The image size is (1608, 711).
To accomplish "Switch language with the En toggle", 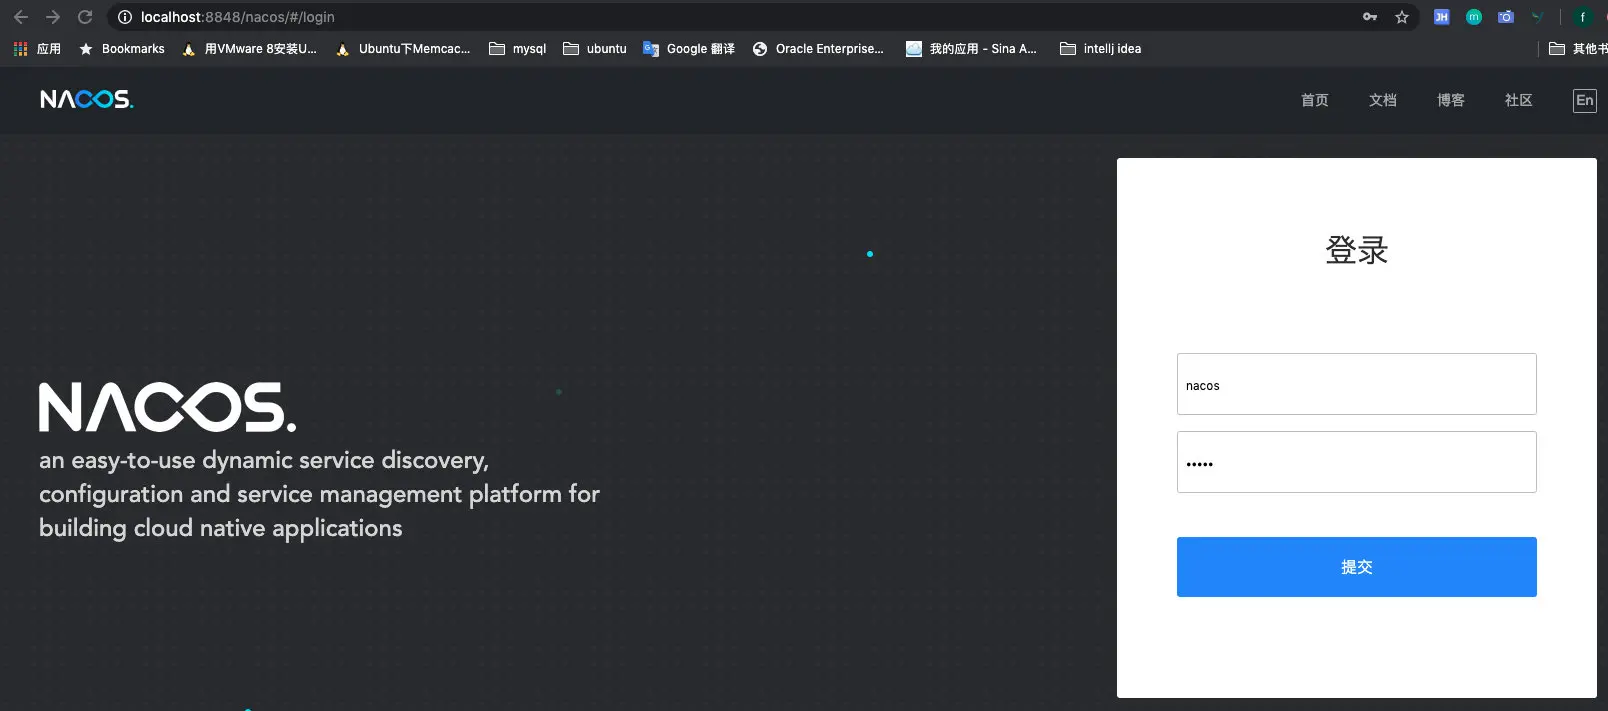I will point(1585,100).
